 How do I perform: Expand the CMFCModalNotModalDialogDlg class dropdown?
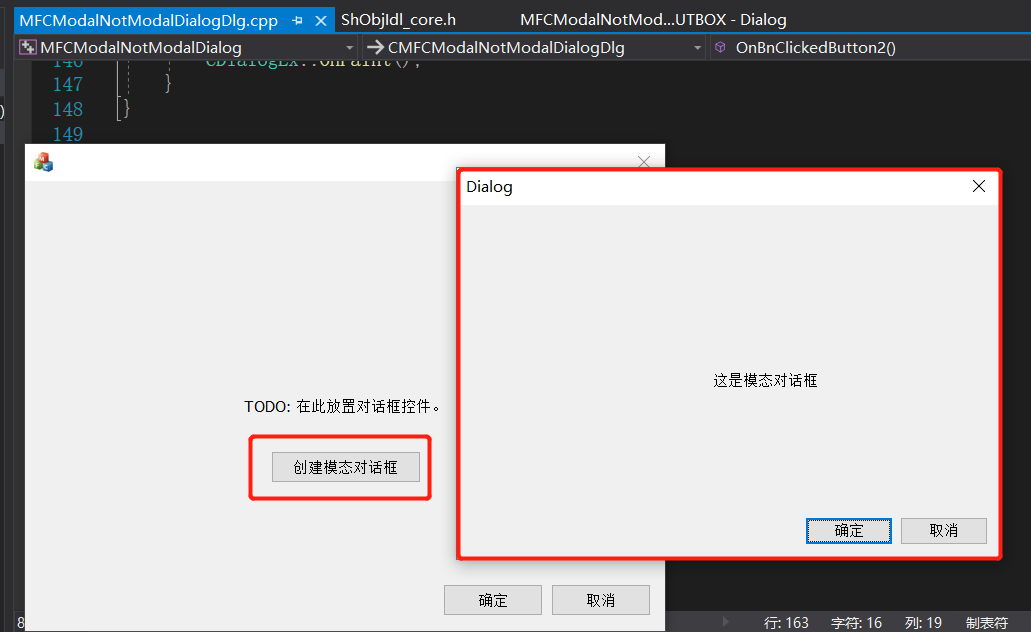point(697,48)
